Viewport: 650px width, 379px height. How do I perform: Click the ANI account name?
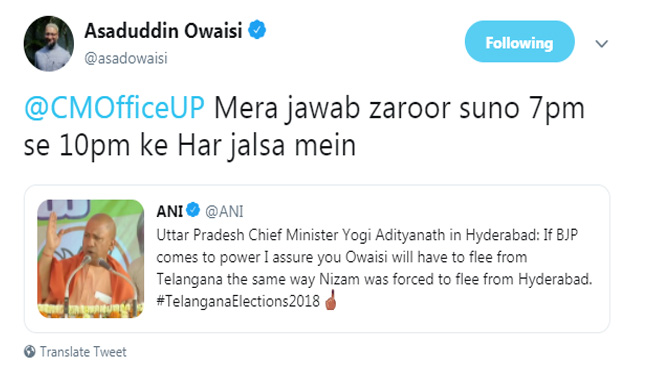[170, 211]
